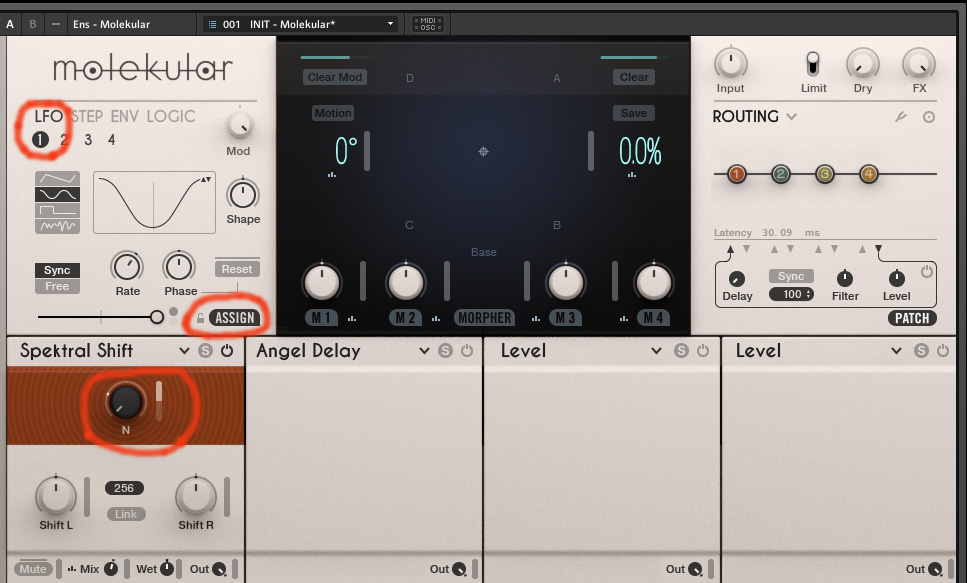Click orange routing node 1

[737, 174]
